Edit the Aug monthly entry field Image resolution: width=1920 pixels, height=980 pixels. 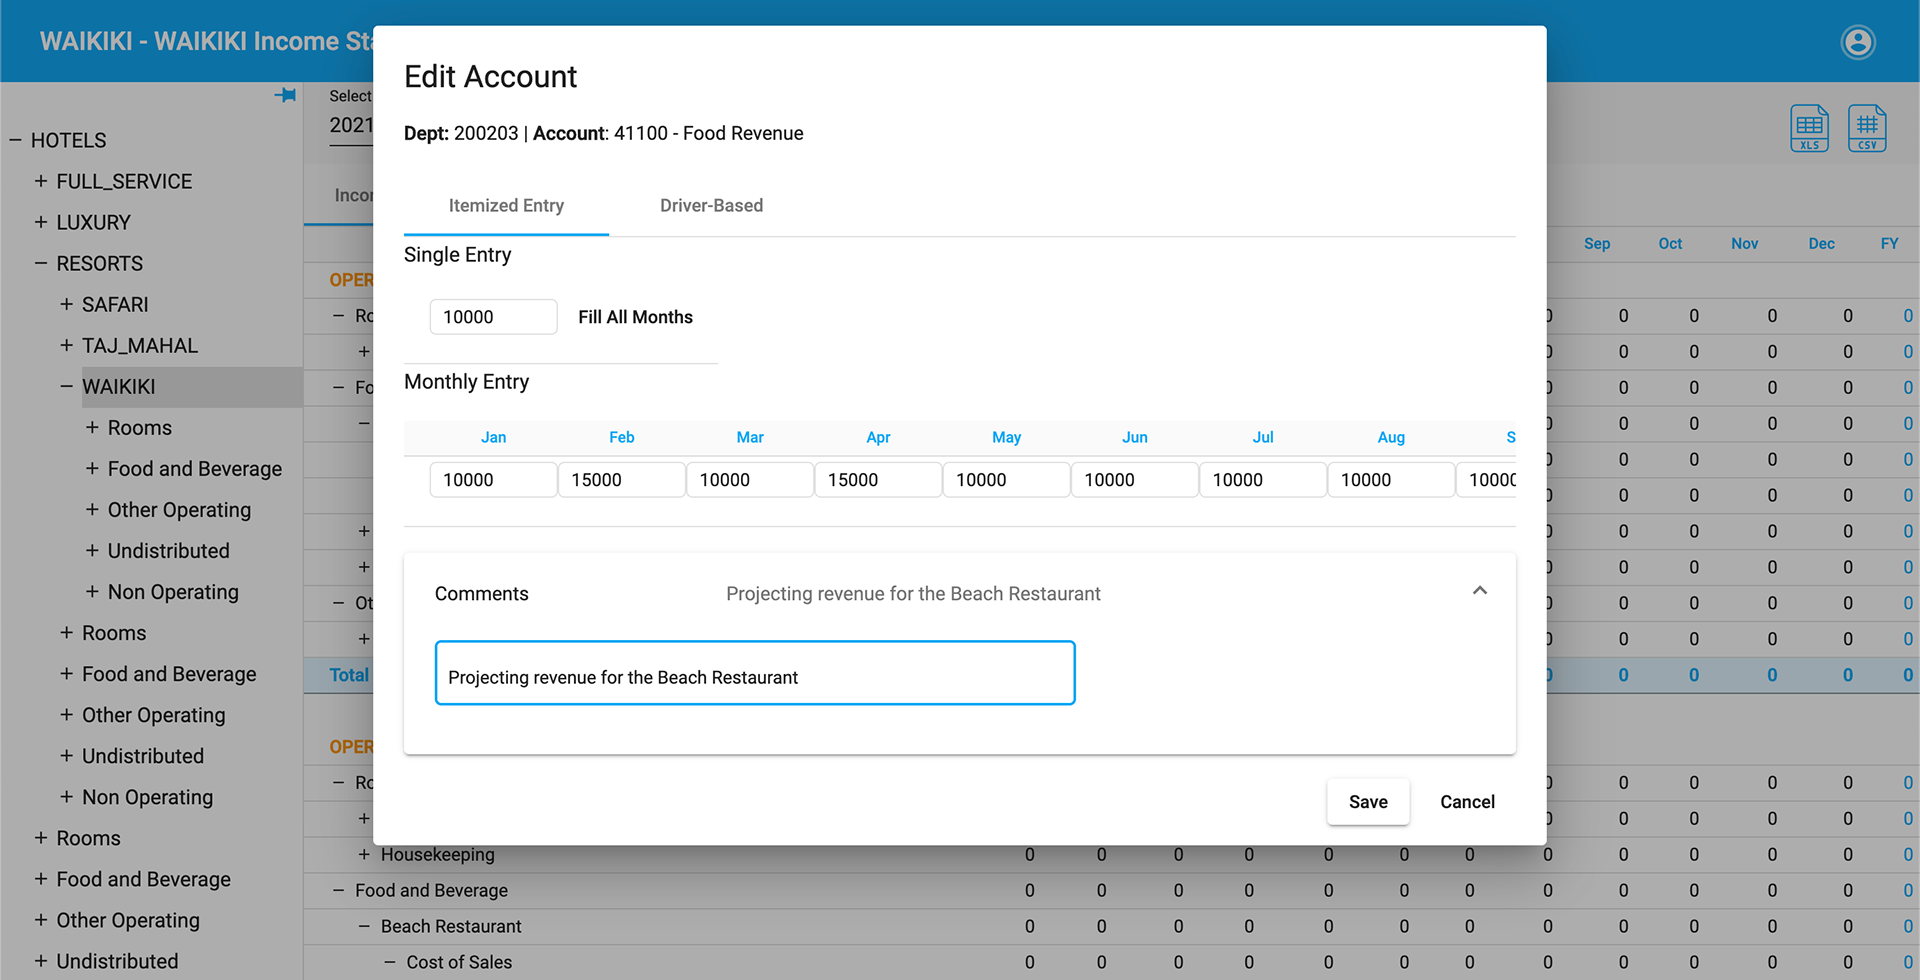pos(1391,480)
